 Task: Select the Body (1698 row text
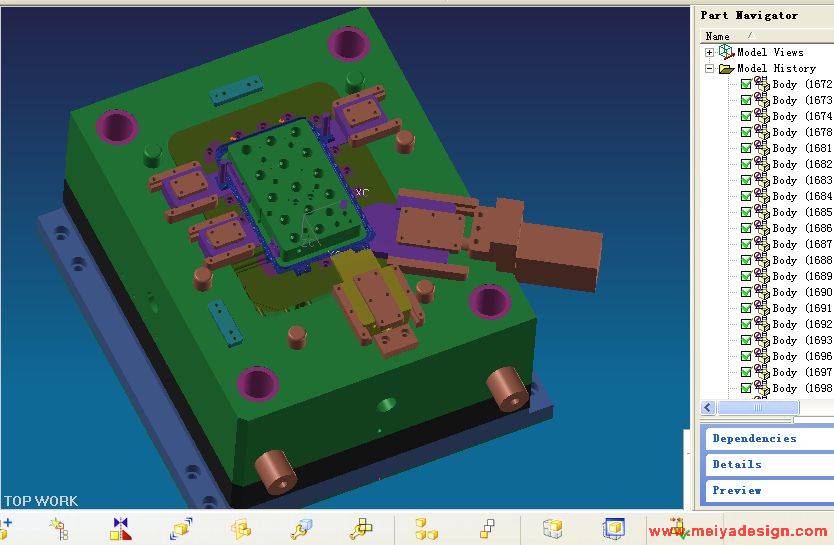802,388
